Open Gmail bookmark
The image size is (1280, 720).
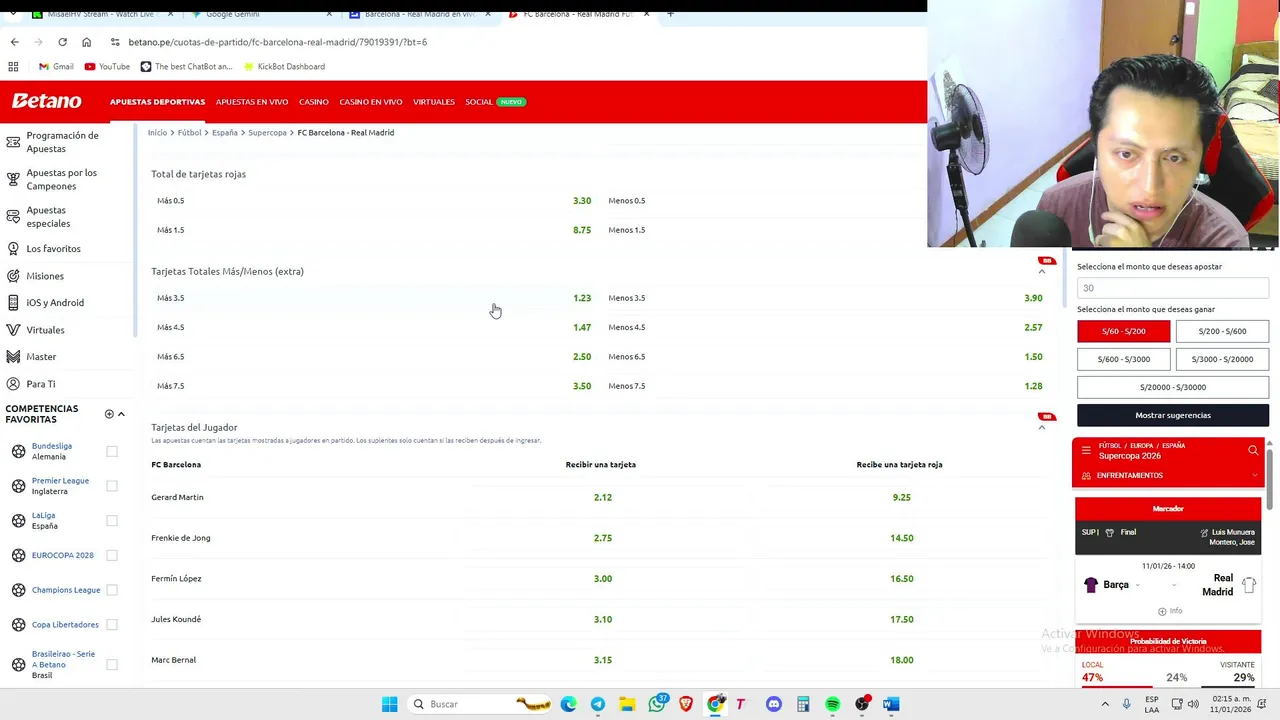[x=56, y=67]
